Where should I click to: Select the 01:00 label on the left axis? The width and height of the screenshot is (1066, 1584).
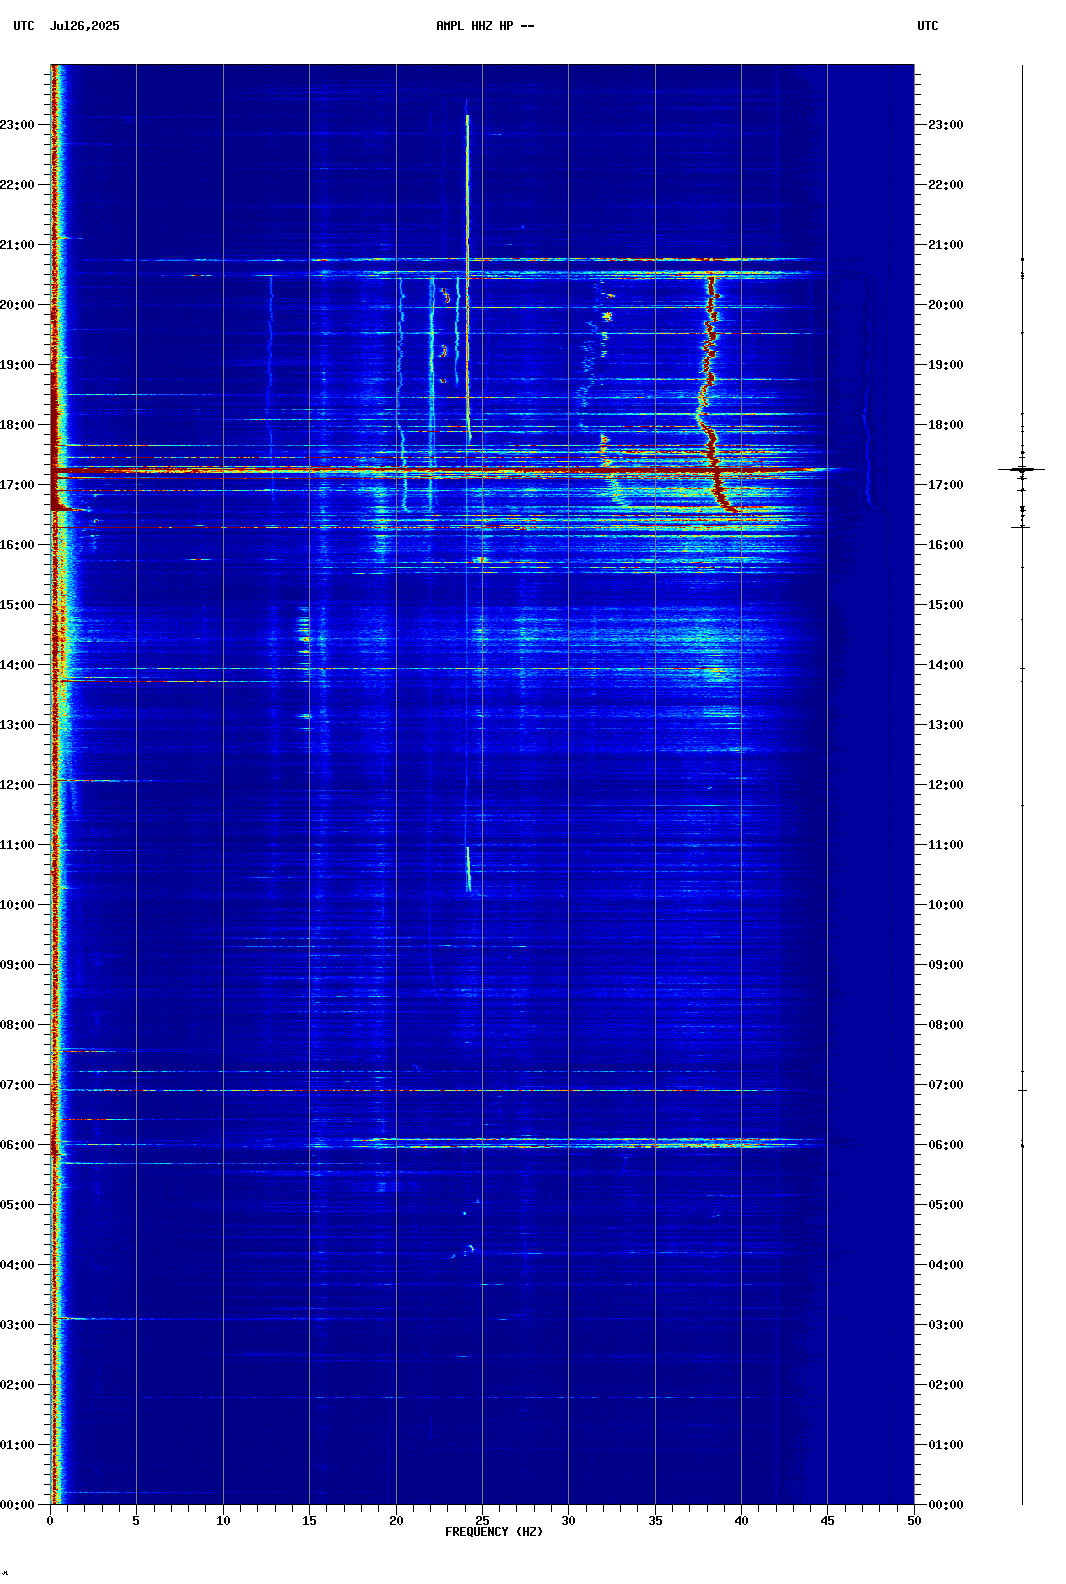pos(17,1445)
